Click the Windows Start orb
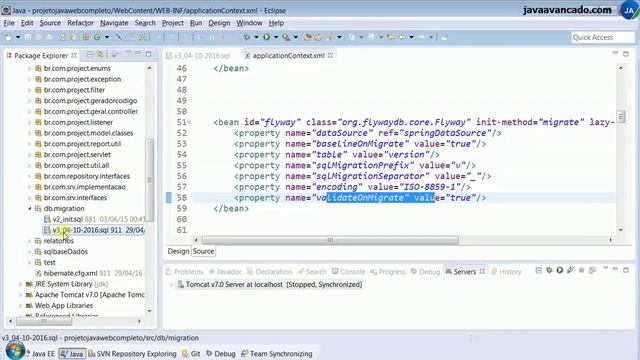 point(15,351)
